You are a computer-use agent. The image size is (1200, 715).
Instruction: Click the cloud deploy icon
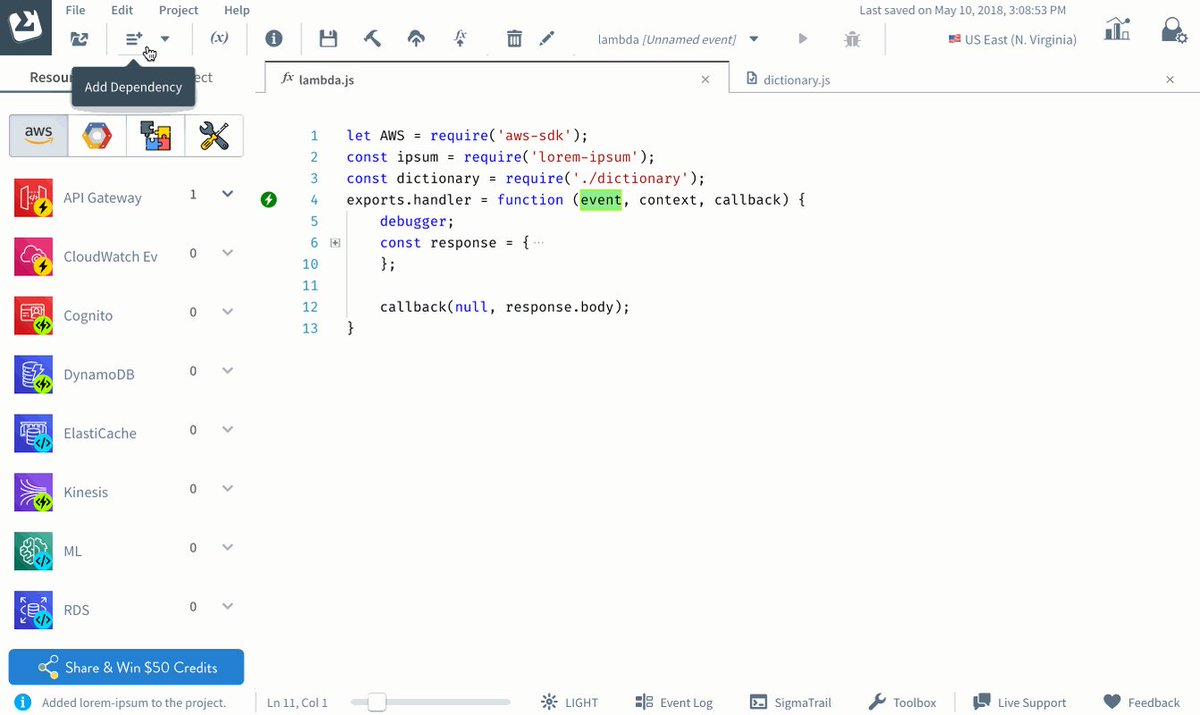coord(416,39)
